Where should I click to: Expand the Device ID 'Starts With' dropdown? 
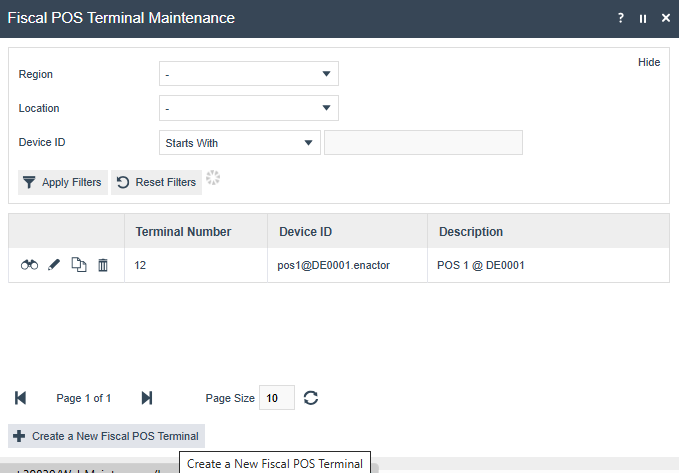click(239, 143)
